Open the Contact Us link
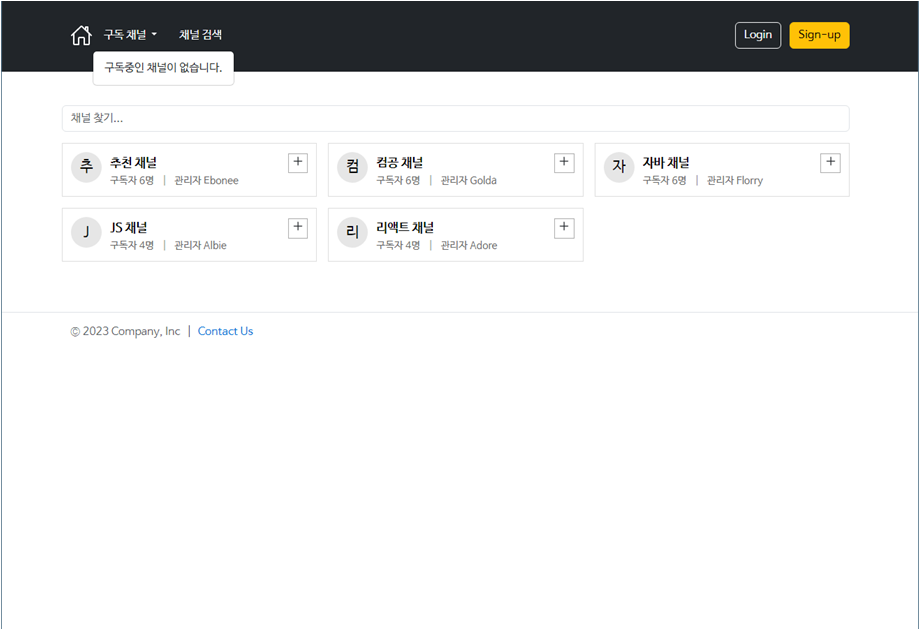 [x=225, y=330]
